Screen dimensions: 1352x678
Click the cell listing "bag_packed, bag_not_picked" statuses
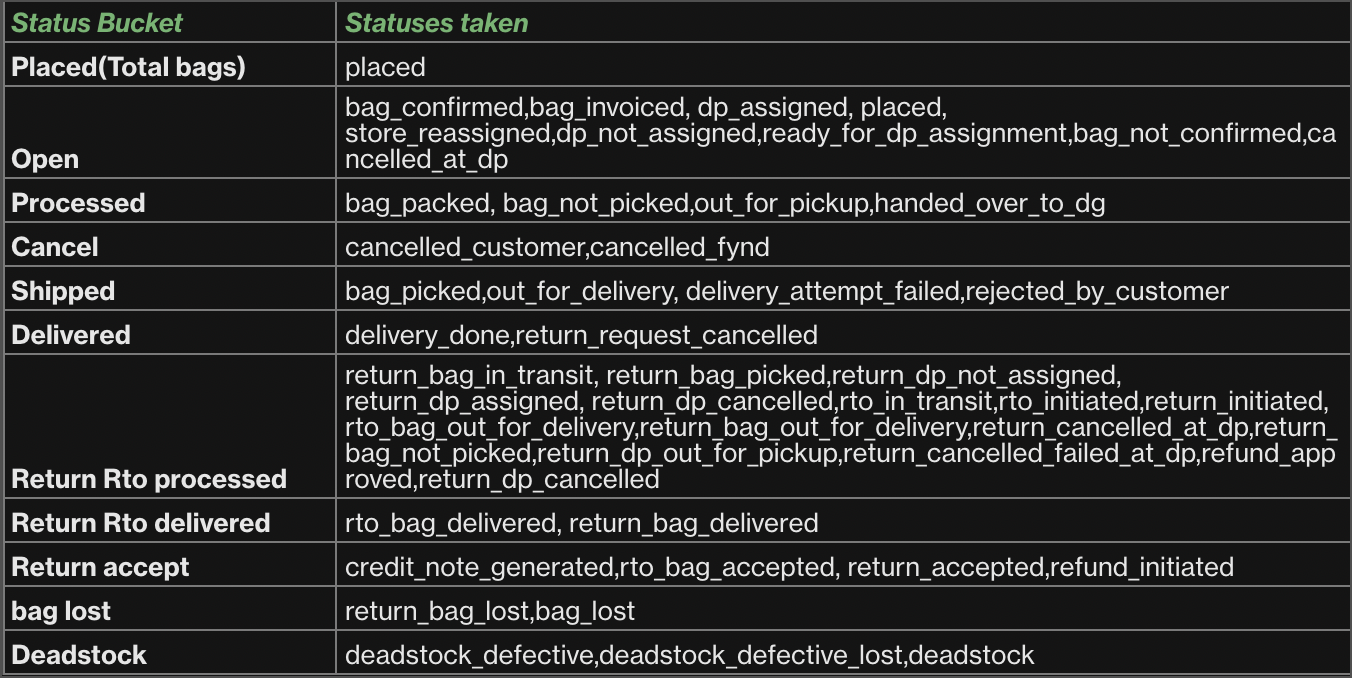point(725,203)
